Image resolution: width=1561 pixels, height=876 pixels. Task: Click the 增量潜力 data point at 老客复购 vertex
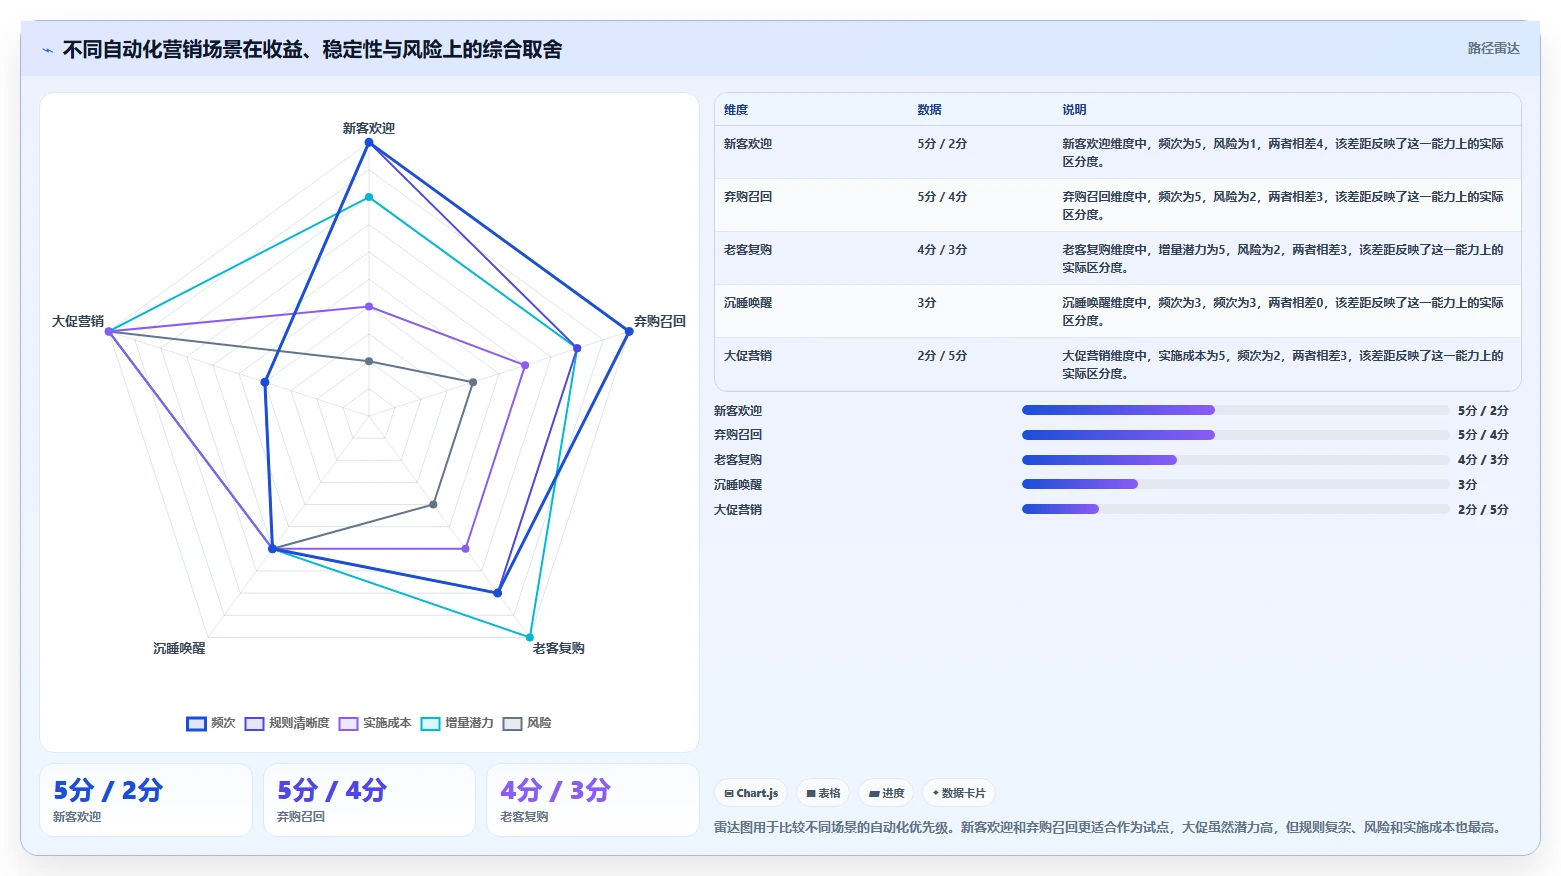click(x=530, y=637)
